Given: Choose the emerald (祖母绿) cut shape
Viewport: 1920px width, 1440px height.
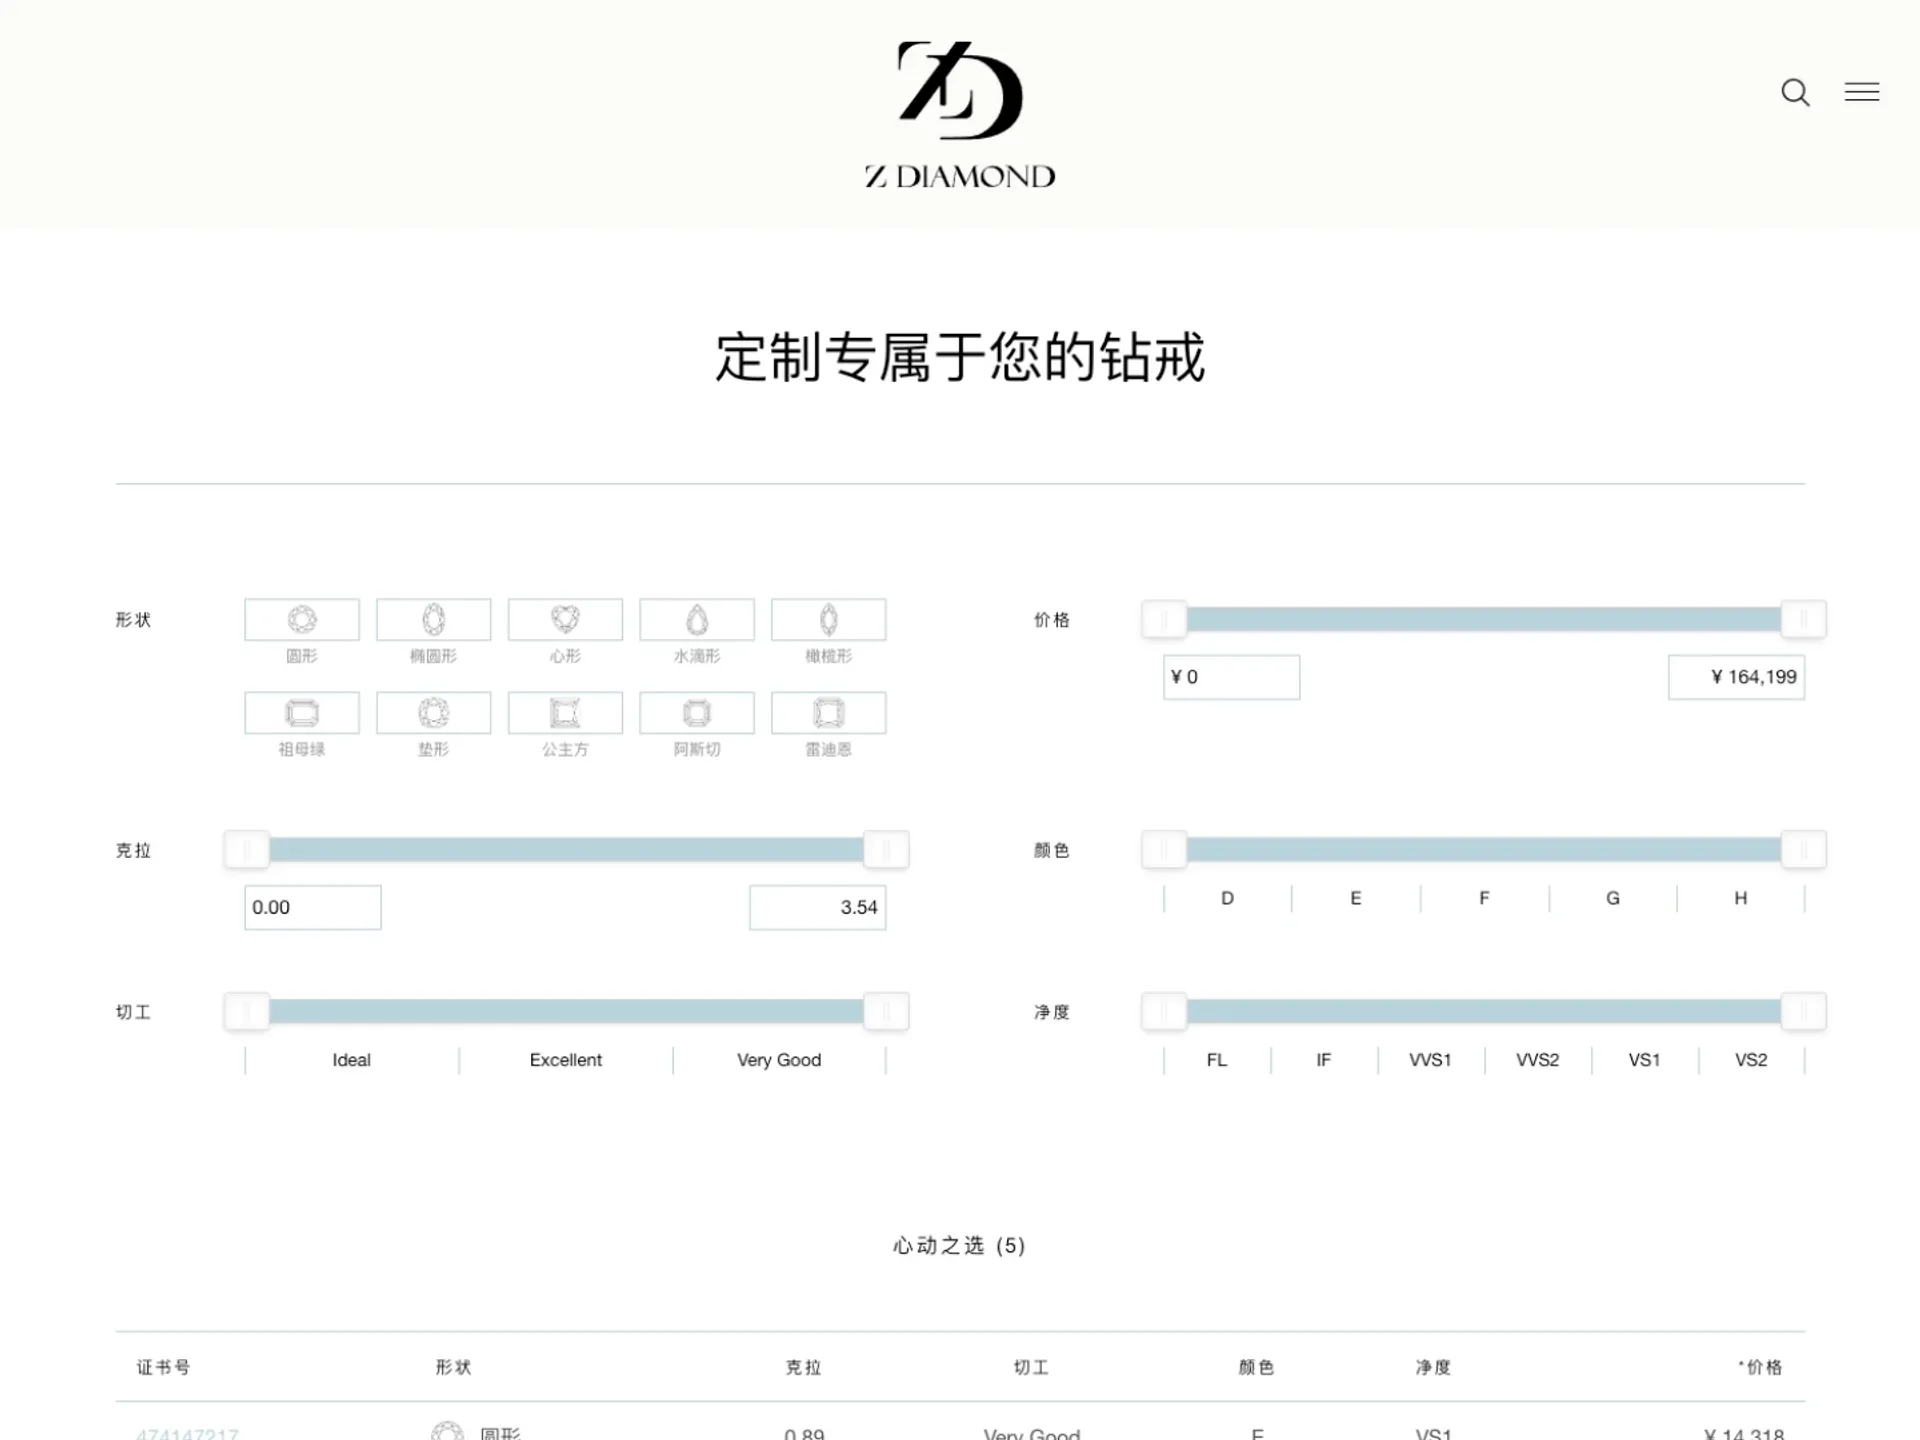Looking at the screenshot, I should point(302,713).
